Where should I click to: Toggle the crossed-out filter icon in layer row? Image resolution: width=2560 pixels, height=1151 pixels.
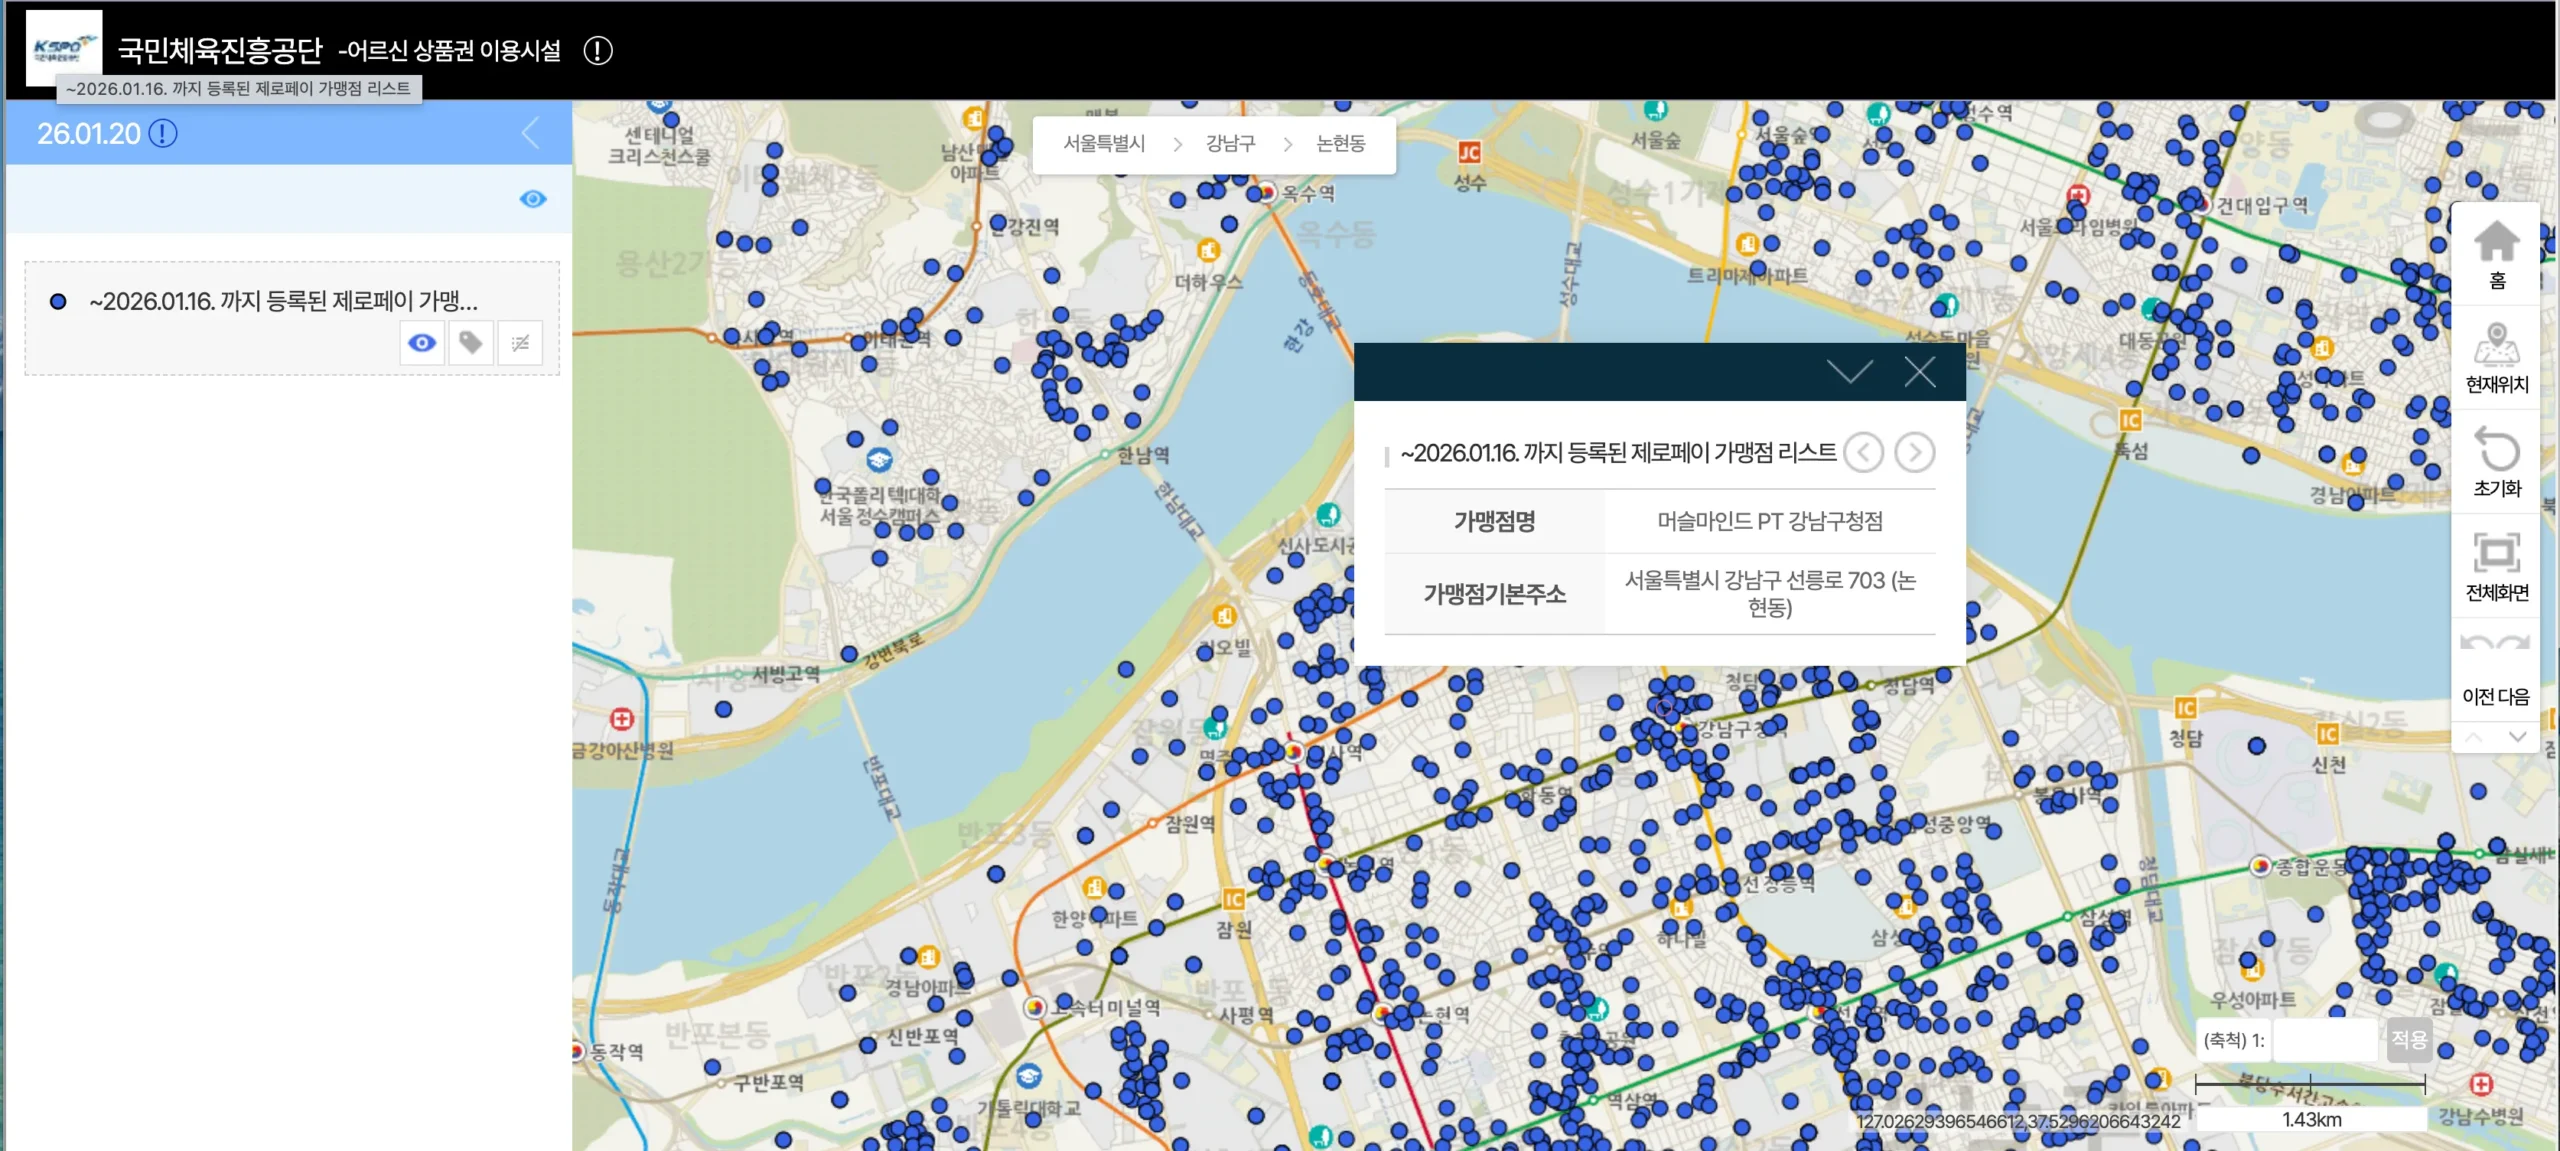520,343
